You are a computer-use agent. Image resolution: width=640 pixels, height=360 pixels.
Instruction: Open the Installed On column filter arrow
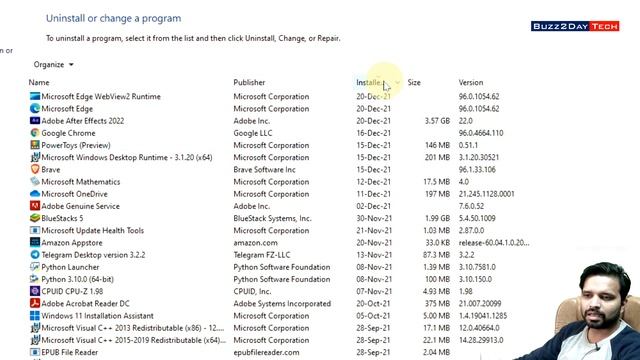[x=397, y=82]
